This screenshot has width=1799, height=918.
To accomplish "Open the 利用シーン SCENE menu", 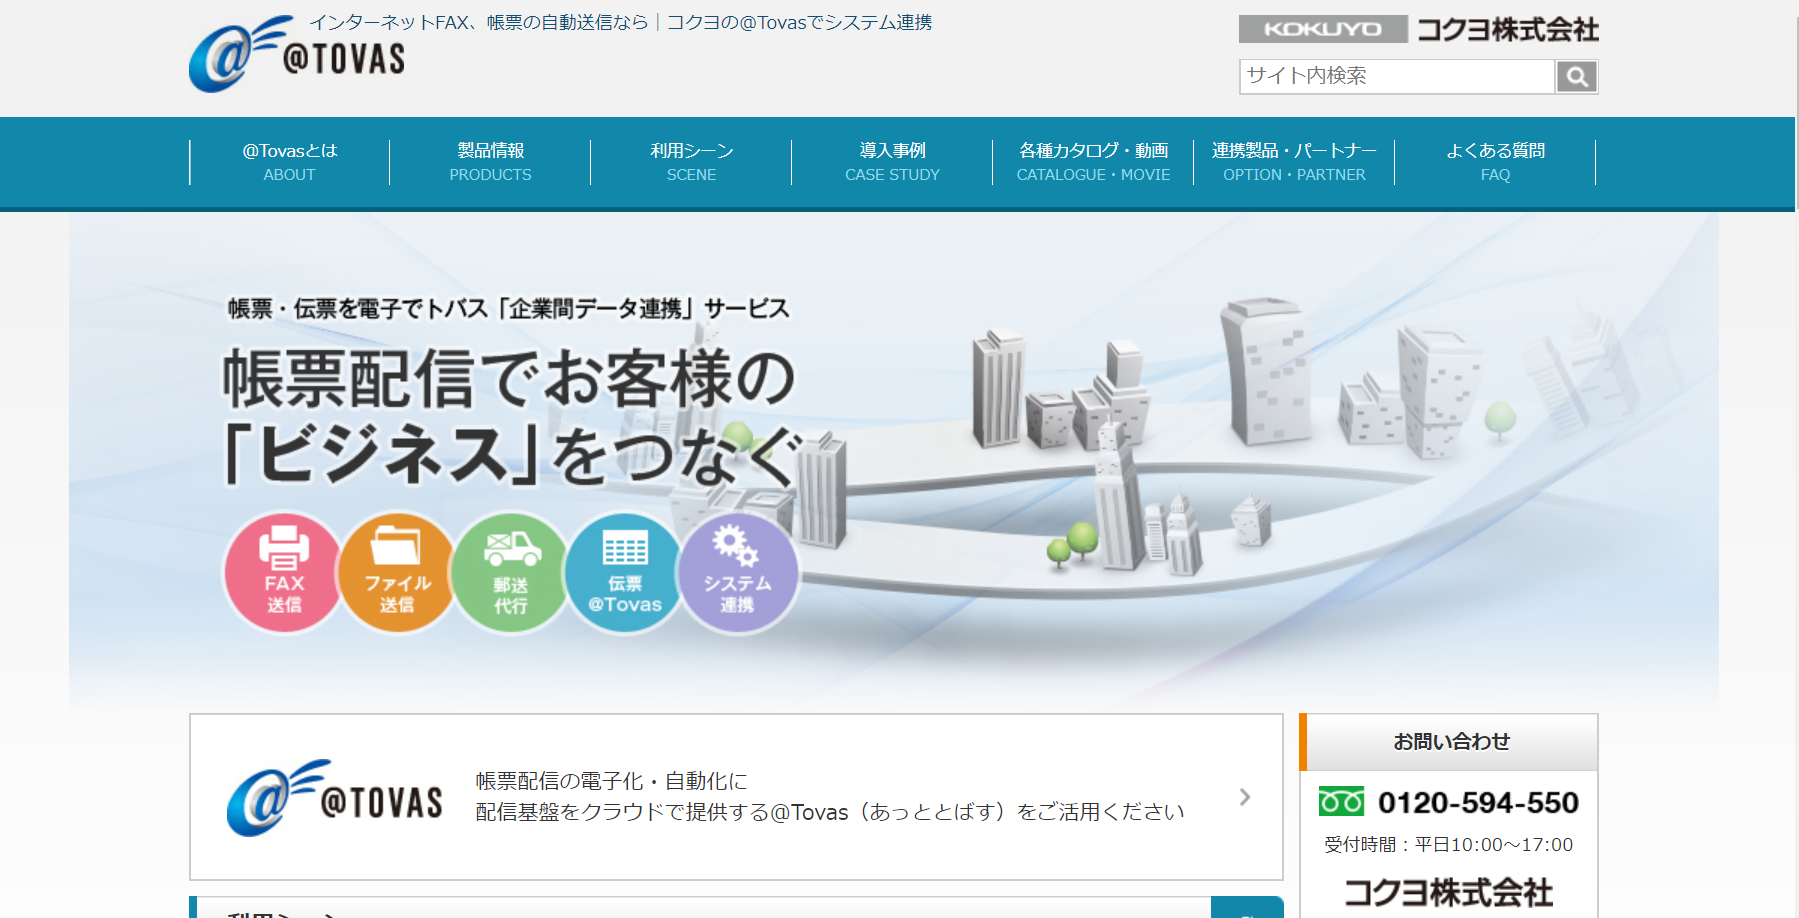I will click(x=691, y=162).
